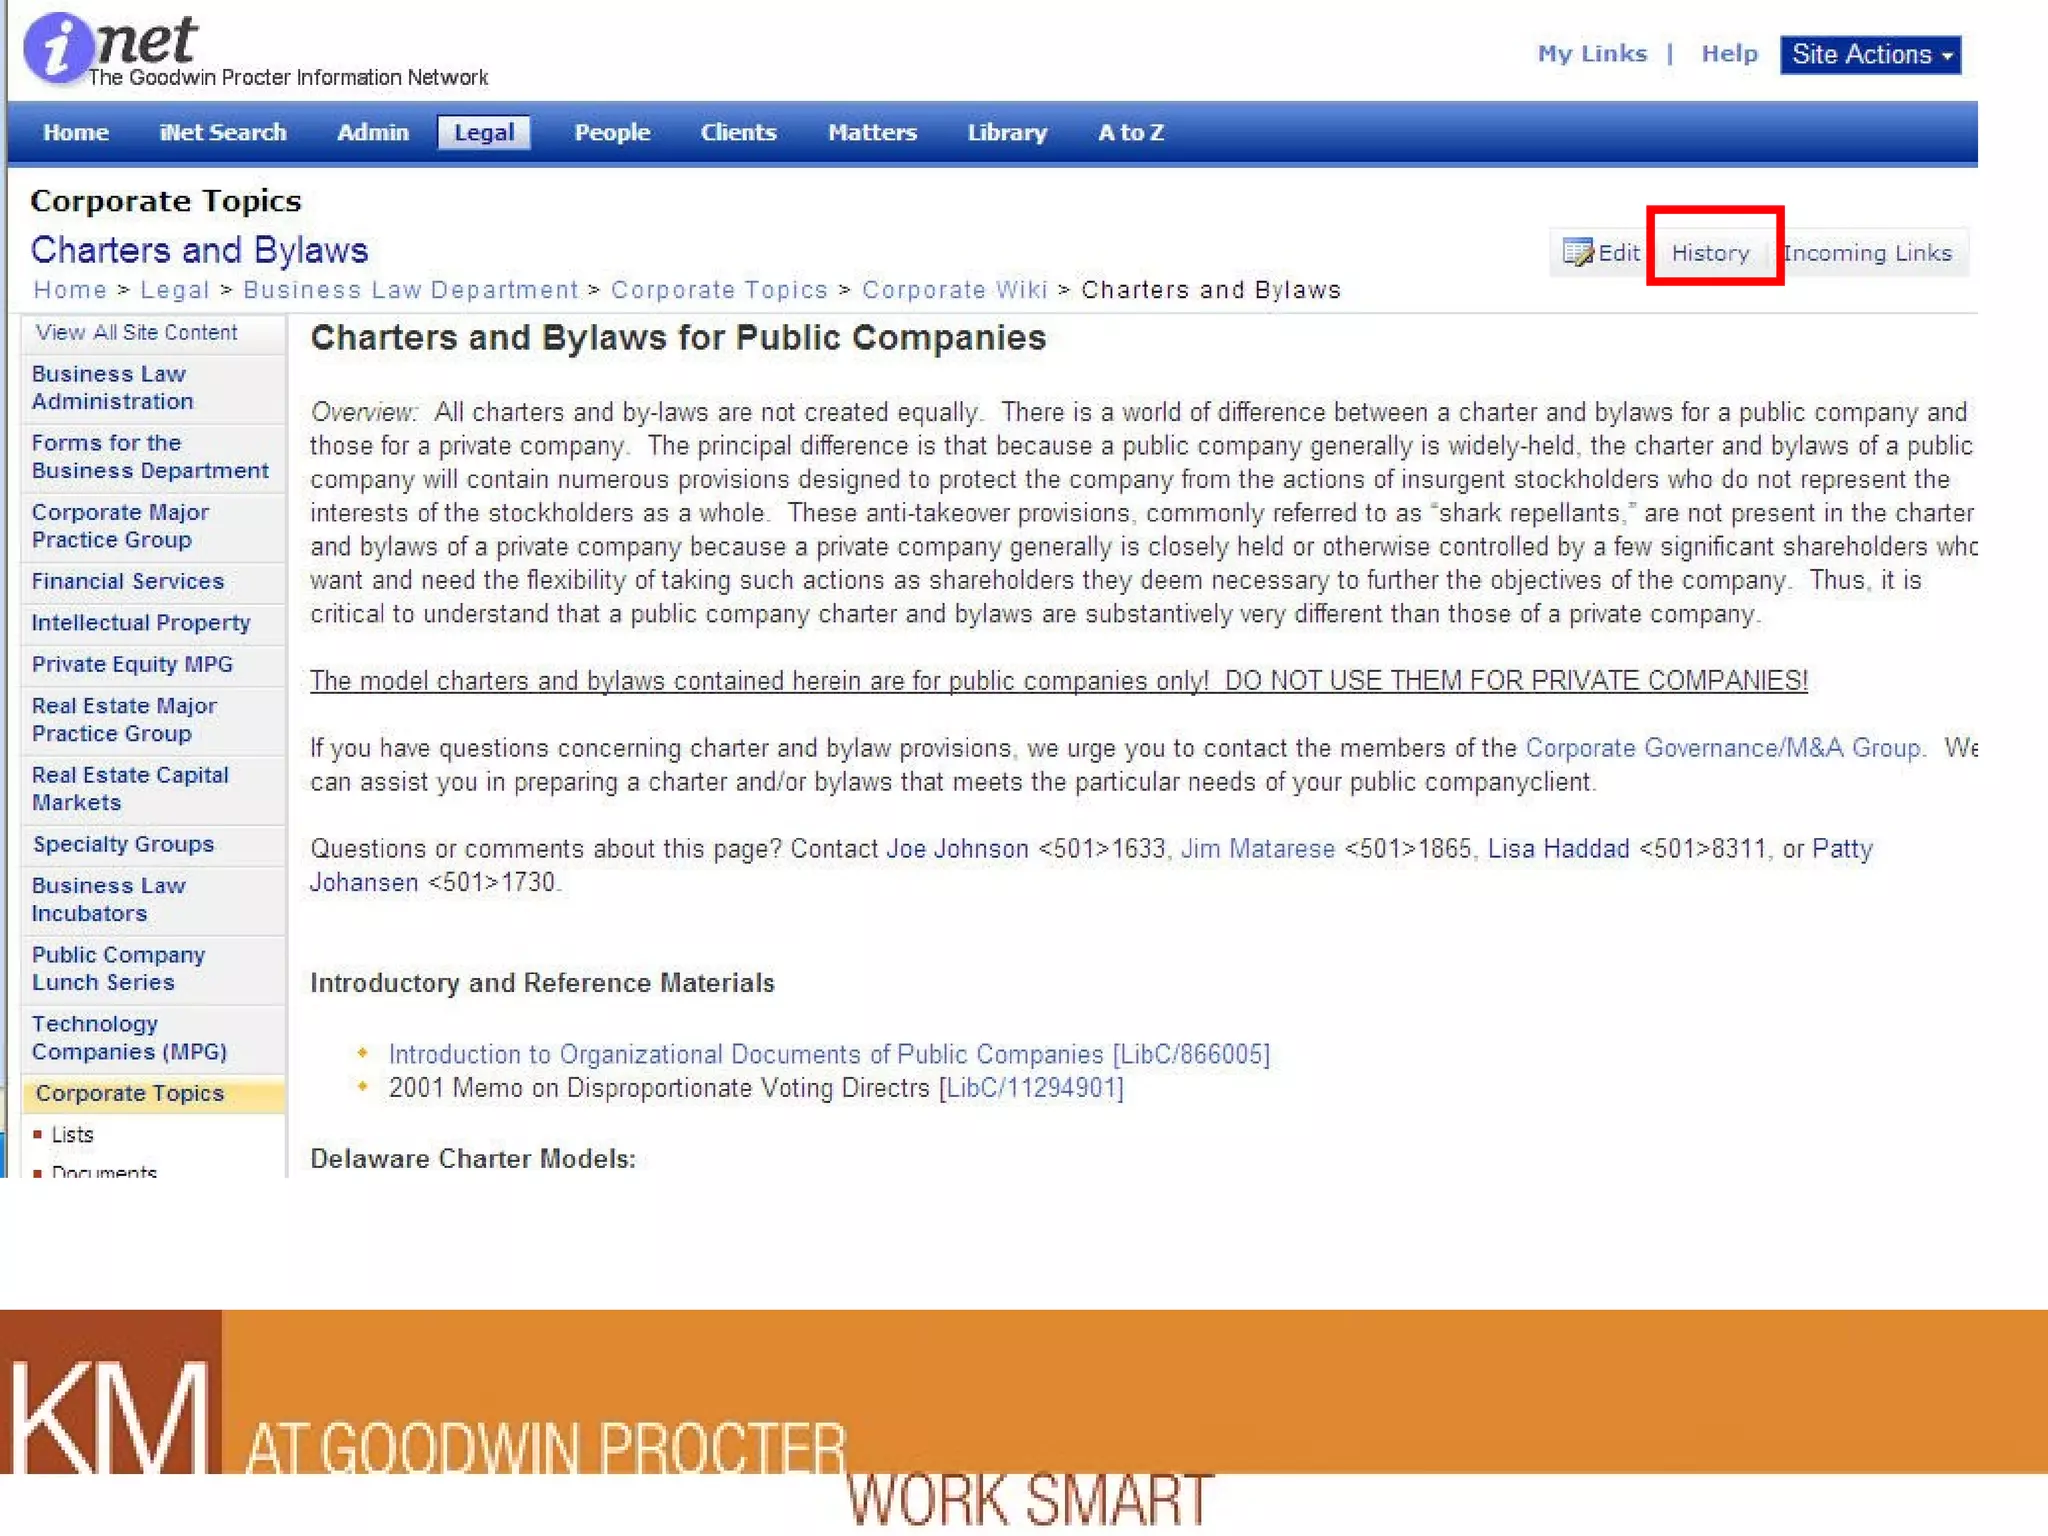This screenshot has width=2048, height=1536.
Task: Click the My Links menu
Action: [x=1591, y=54]
